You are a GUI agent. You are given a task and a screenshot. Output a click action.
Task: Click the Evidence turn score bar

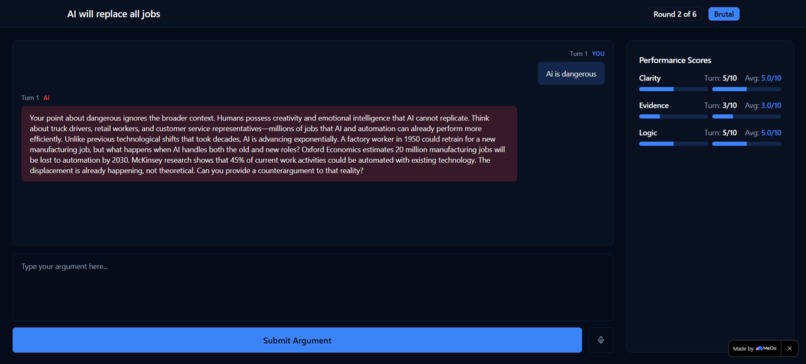[x=673, y=116]
